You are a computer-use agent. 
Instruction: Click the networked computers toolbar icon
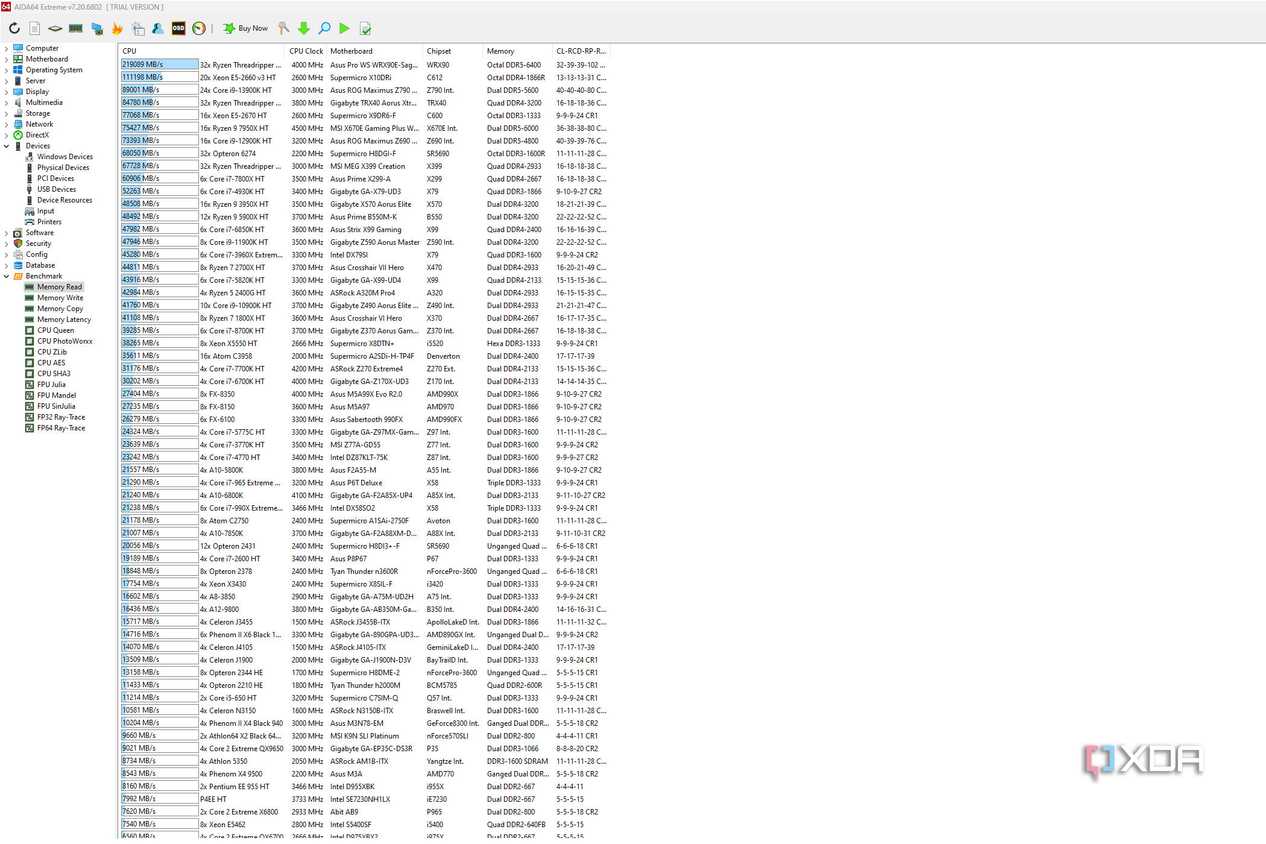coord(97,28)
